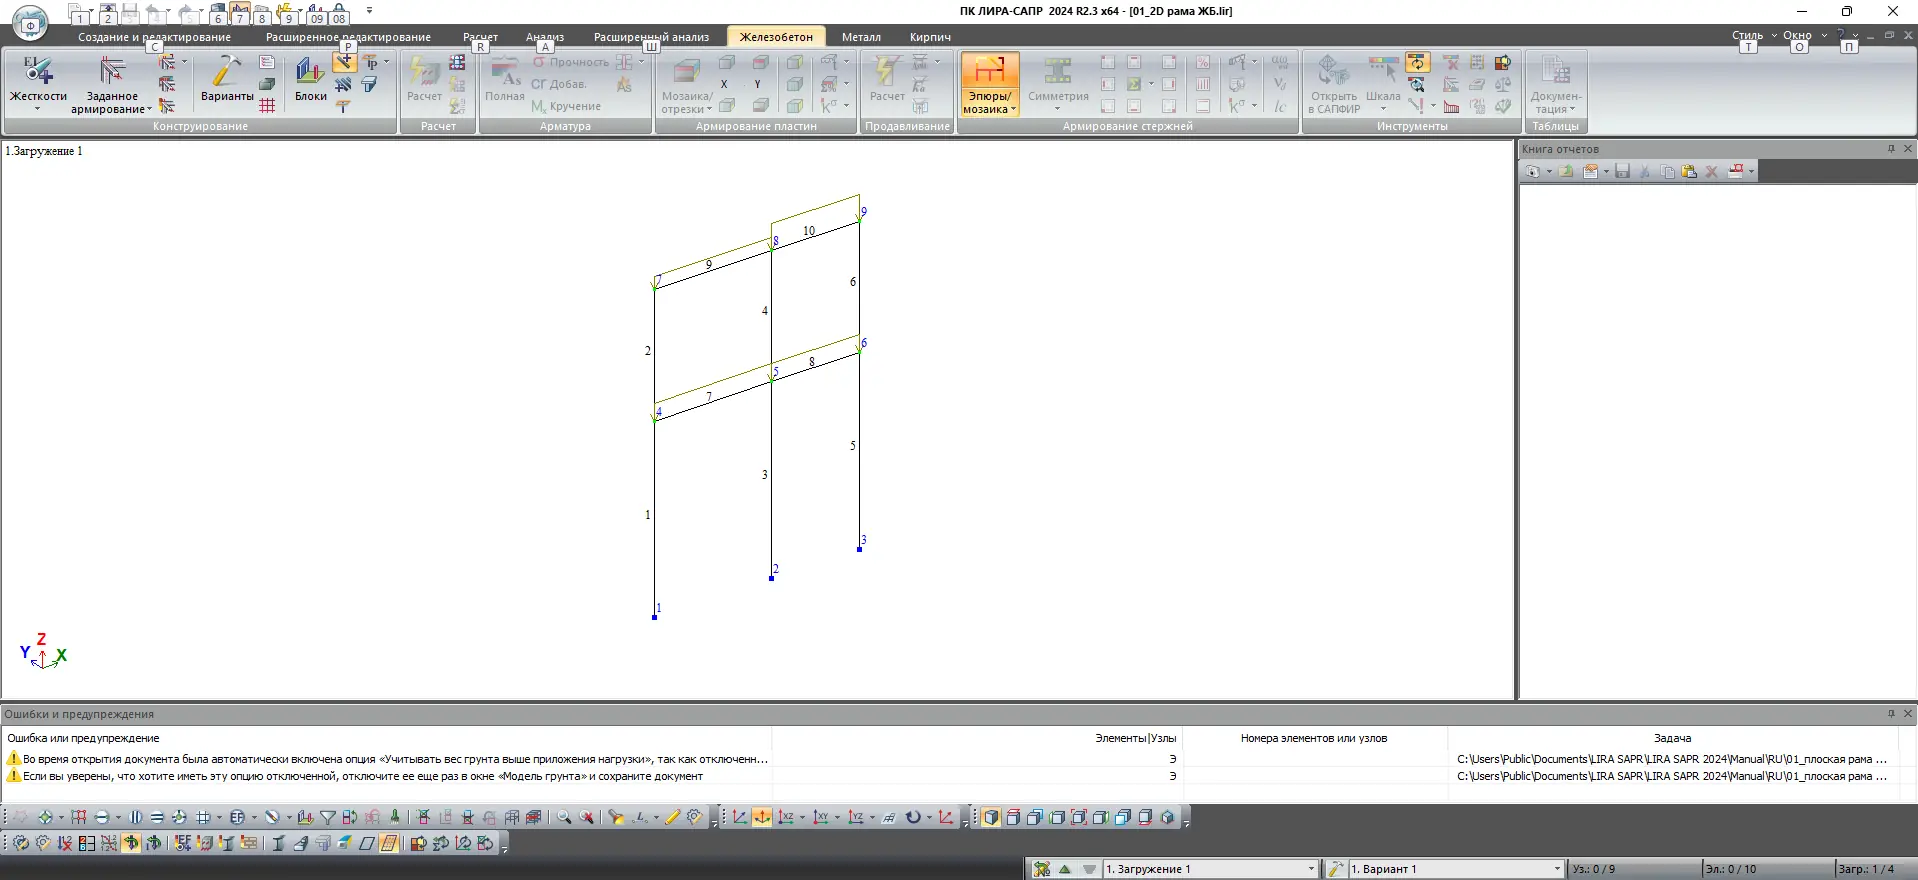
Task: Click the yellow pencil icon in the bottom toolbar
Action: pyautogui.click(x=672, y=817)
